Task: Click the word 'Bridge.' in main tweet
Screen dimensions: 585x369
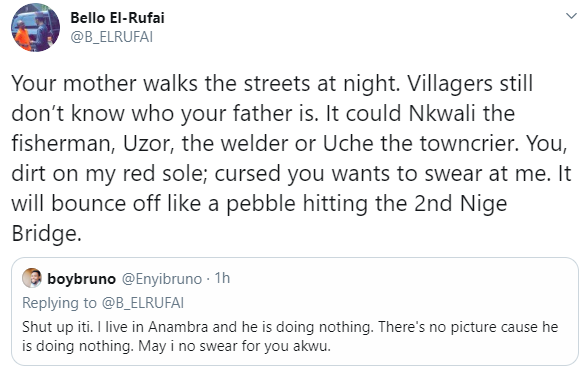Action: click(x=46, y=233)
